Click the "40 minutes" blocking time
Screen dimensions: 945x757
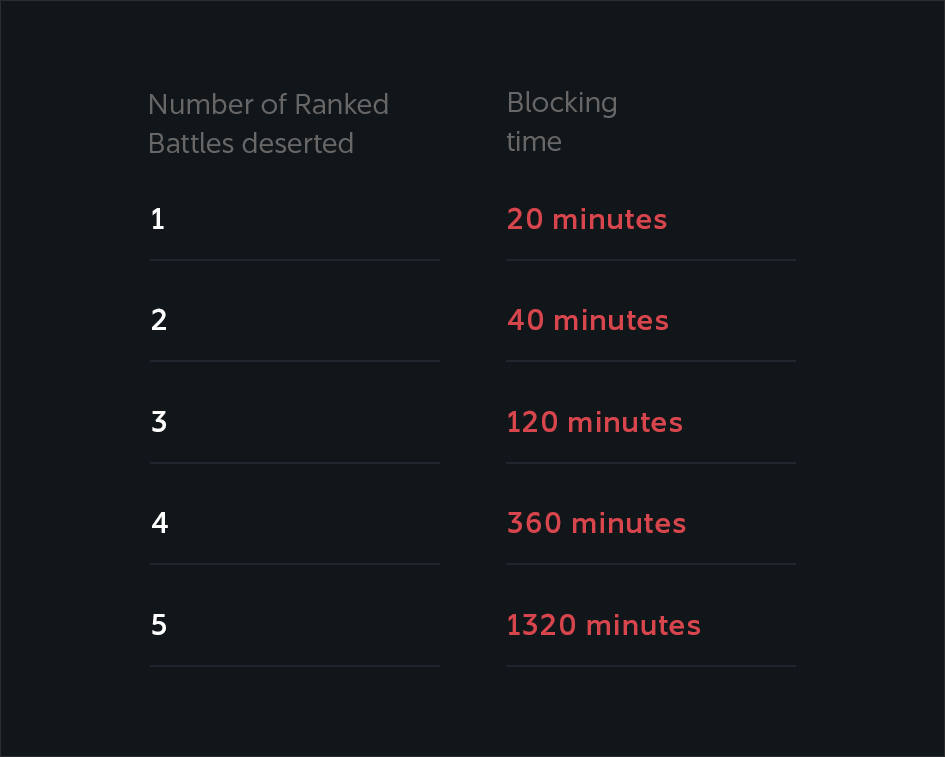(587, 321)
